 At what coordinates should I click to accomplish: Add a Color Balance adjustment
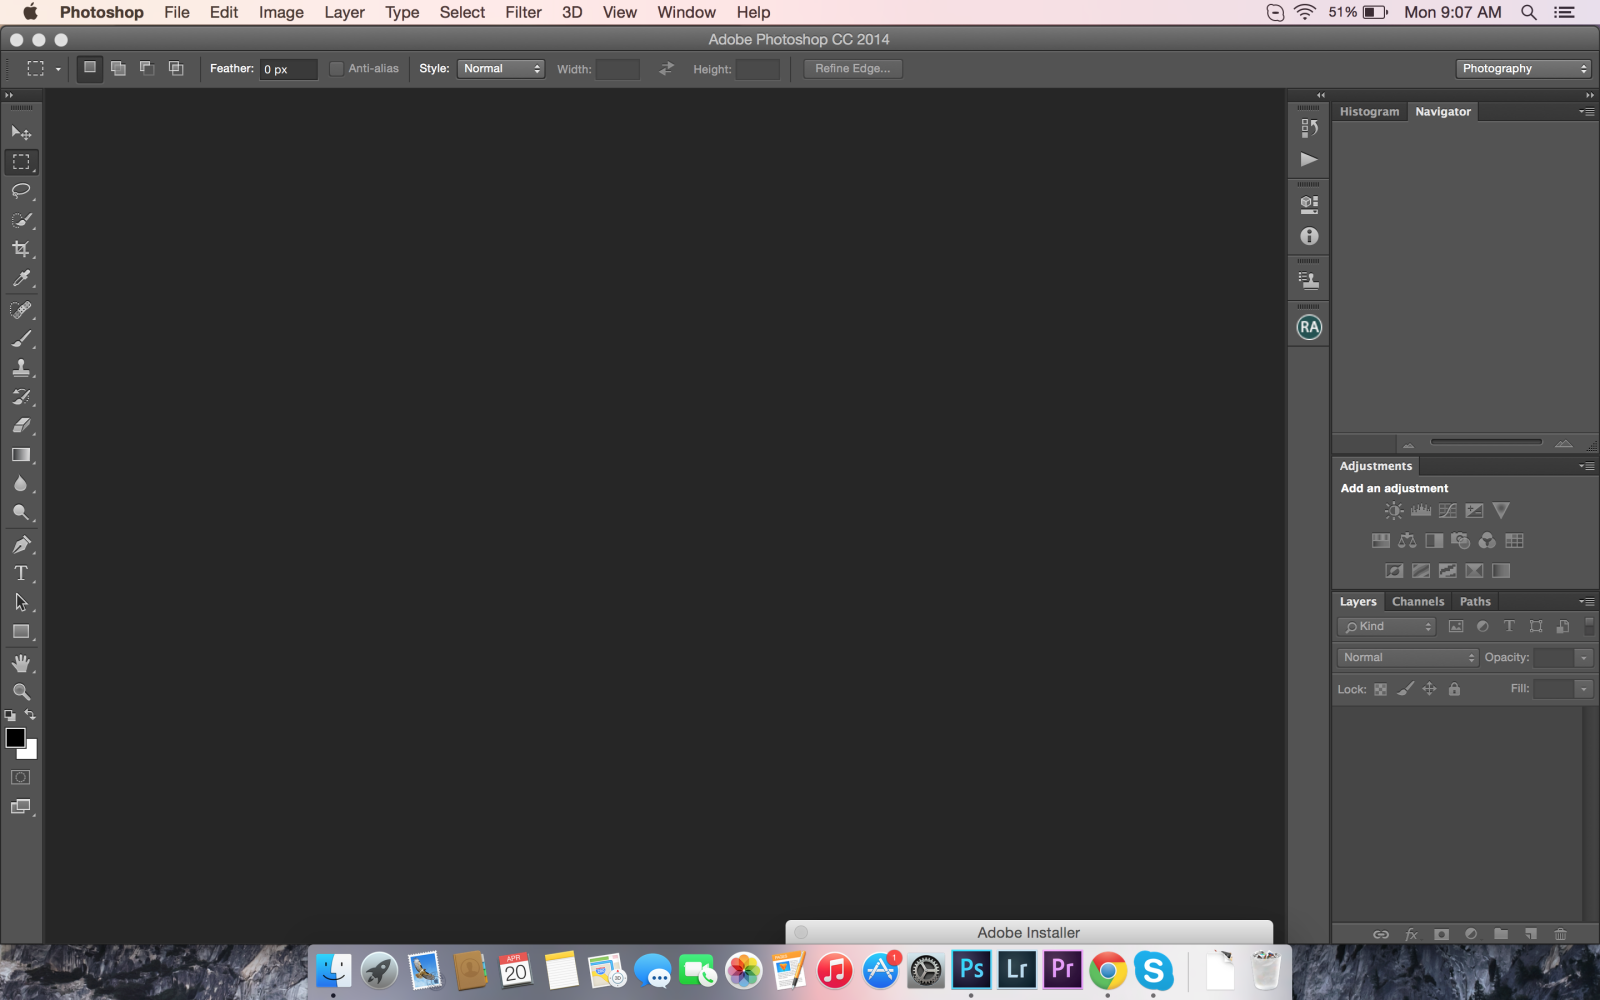[x=1407, y=541]
